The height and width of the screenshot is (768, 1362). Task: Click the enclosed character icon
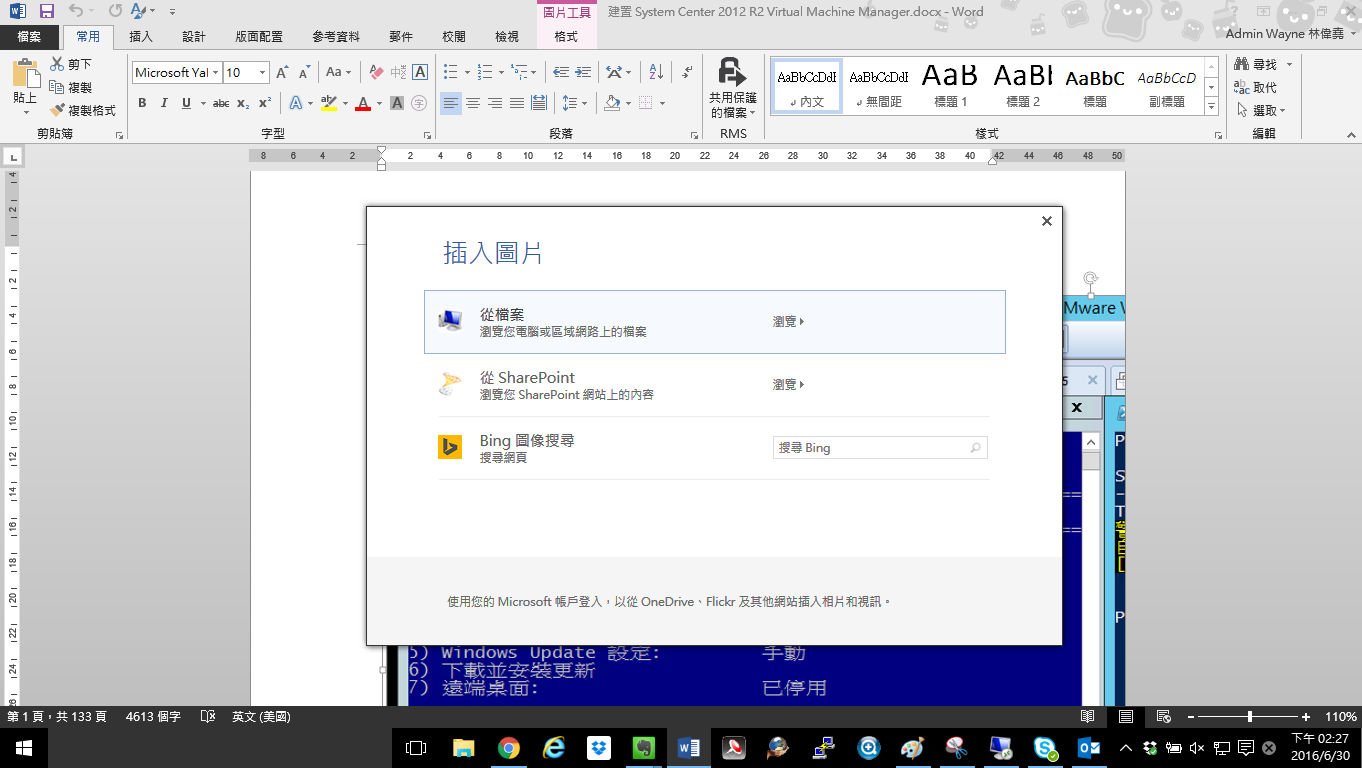[419, 103]
